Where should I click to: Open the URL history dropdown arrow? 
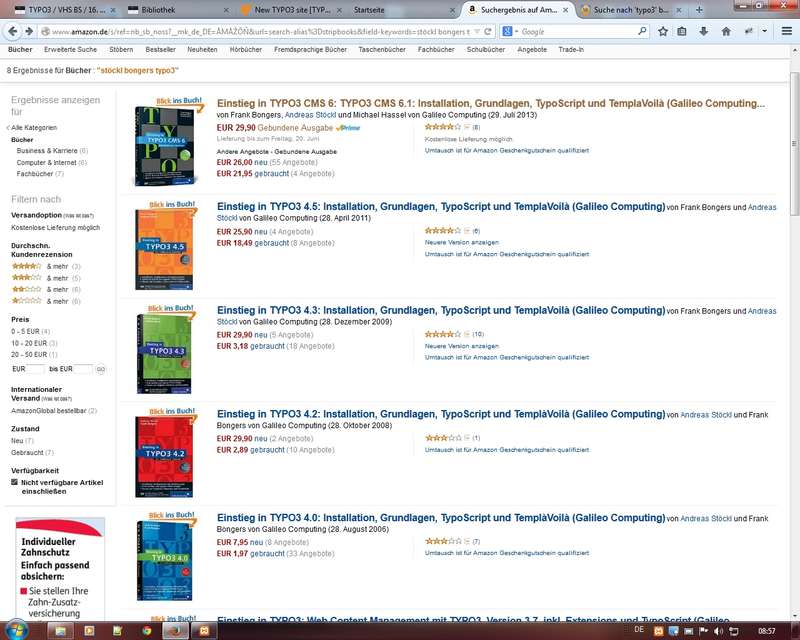[x=477, y=32]
